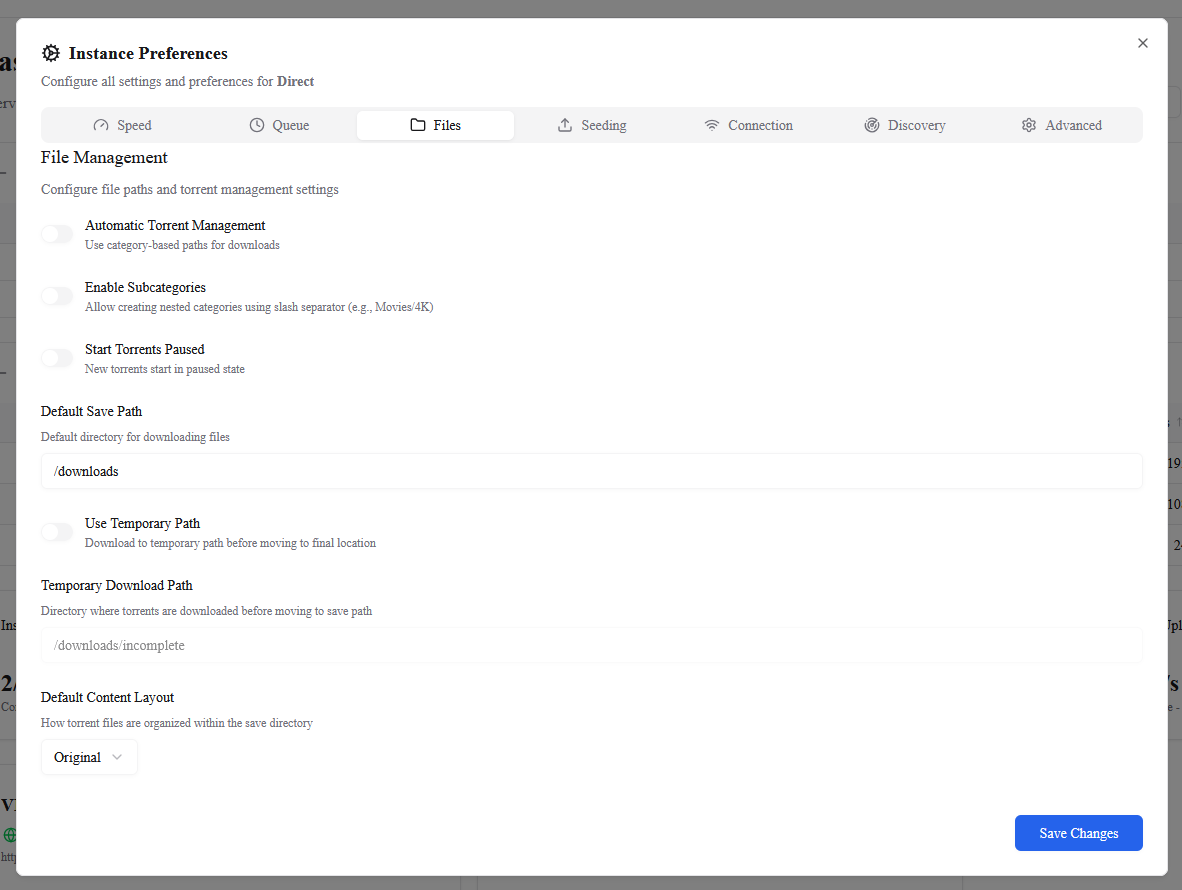Click the Temporary Download Path field
This screenshot has height=890, width=1182.
pos(592,645)
